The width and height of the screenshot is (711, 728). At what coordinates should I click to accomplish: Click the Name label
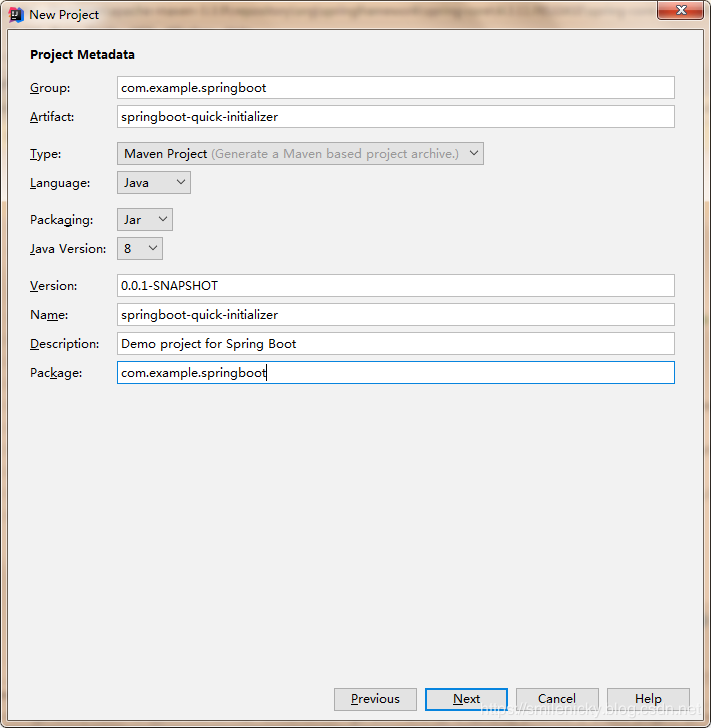49,315
